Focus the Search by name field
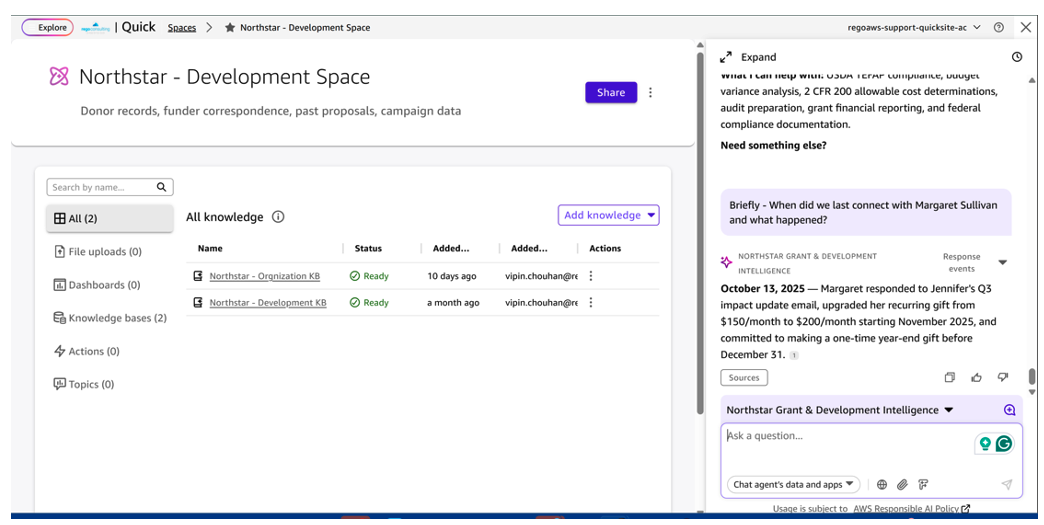1044x525 pixels. click(x=110, y=187)
